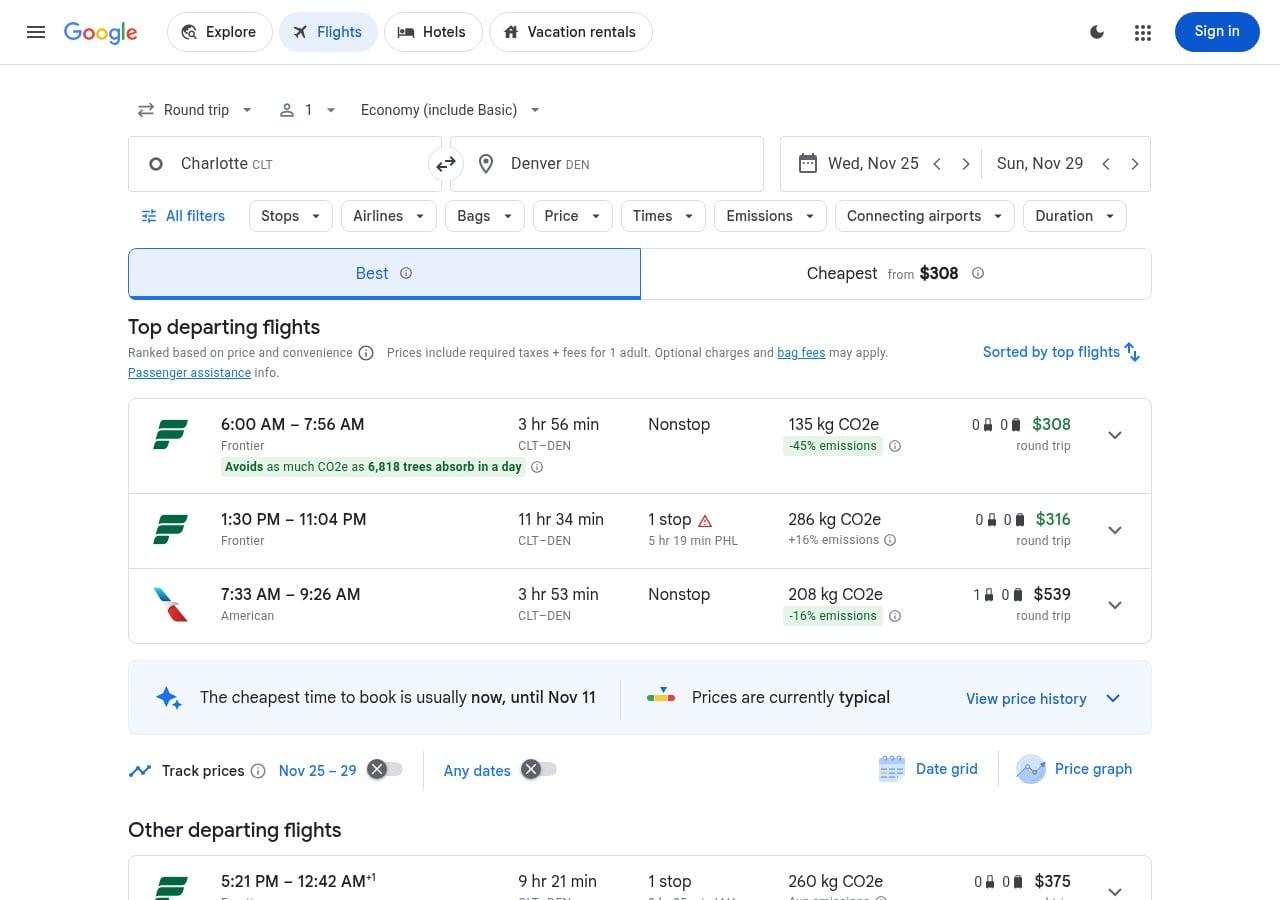Switch to the Vacation rentals tab
1280x900 pixels.
570,32
